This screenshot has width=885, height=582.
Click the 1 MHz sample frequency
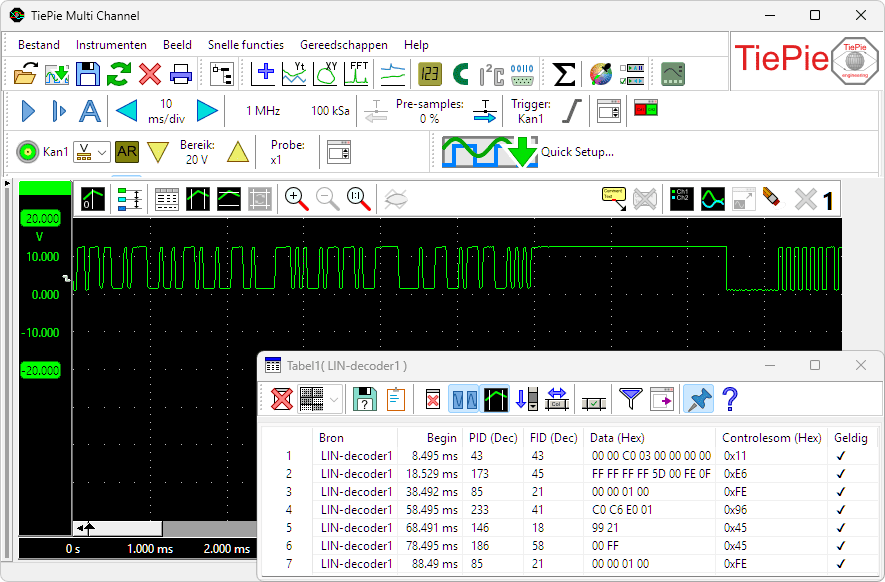tap(263, 111)
